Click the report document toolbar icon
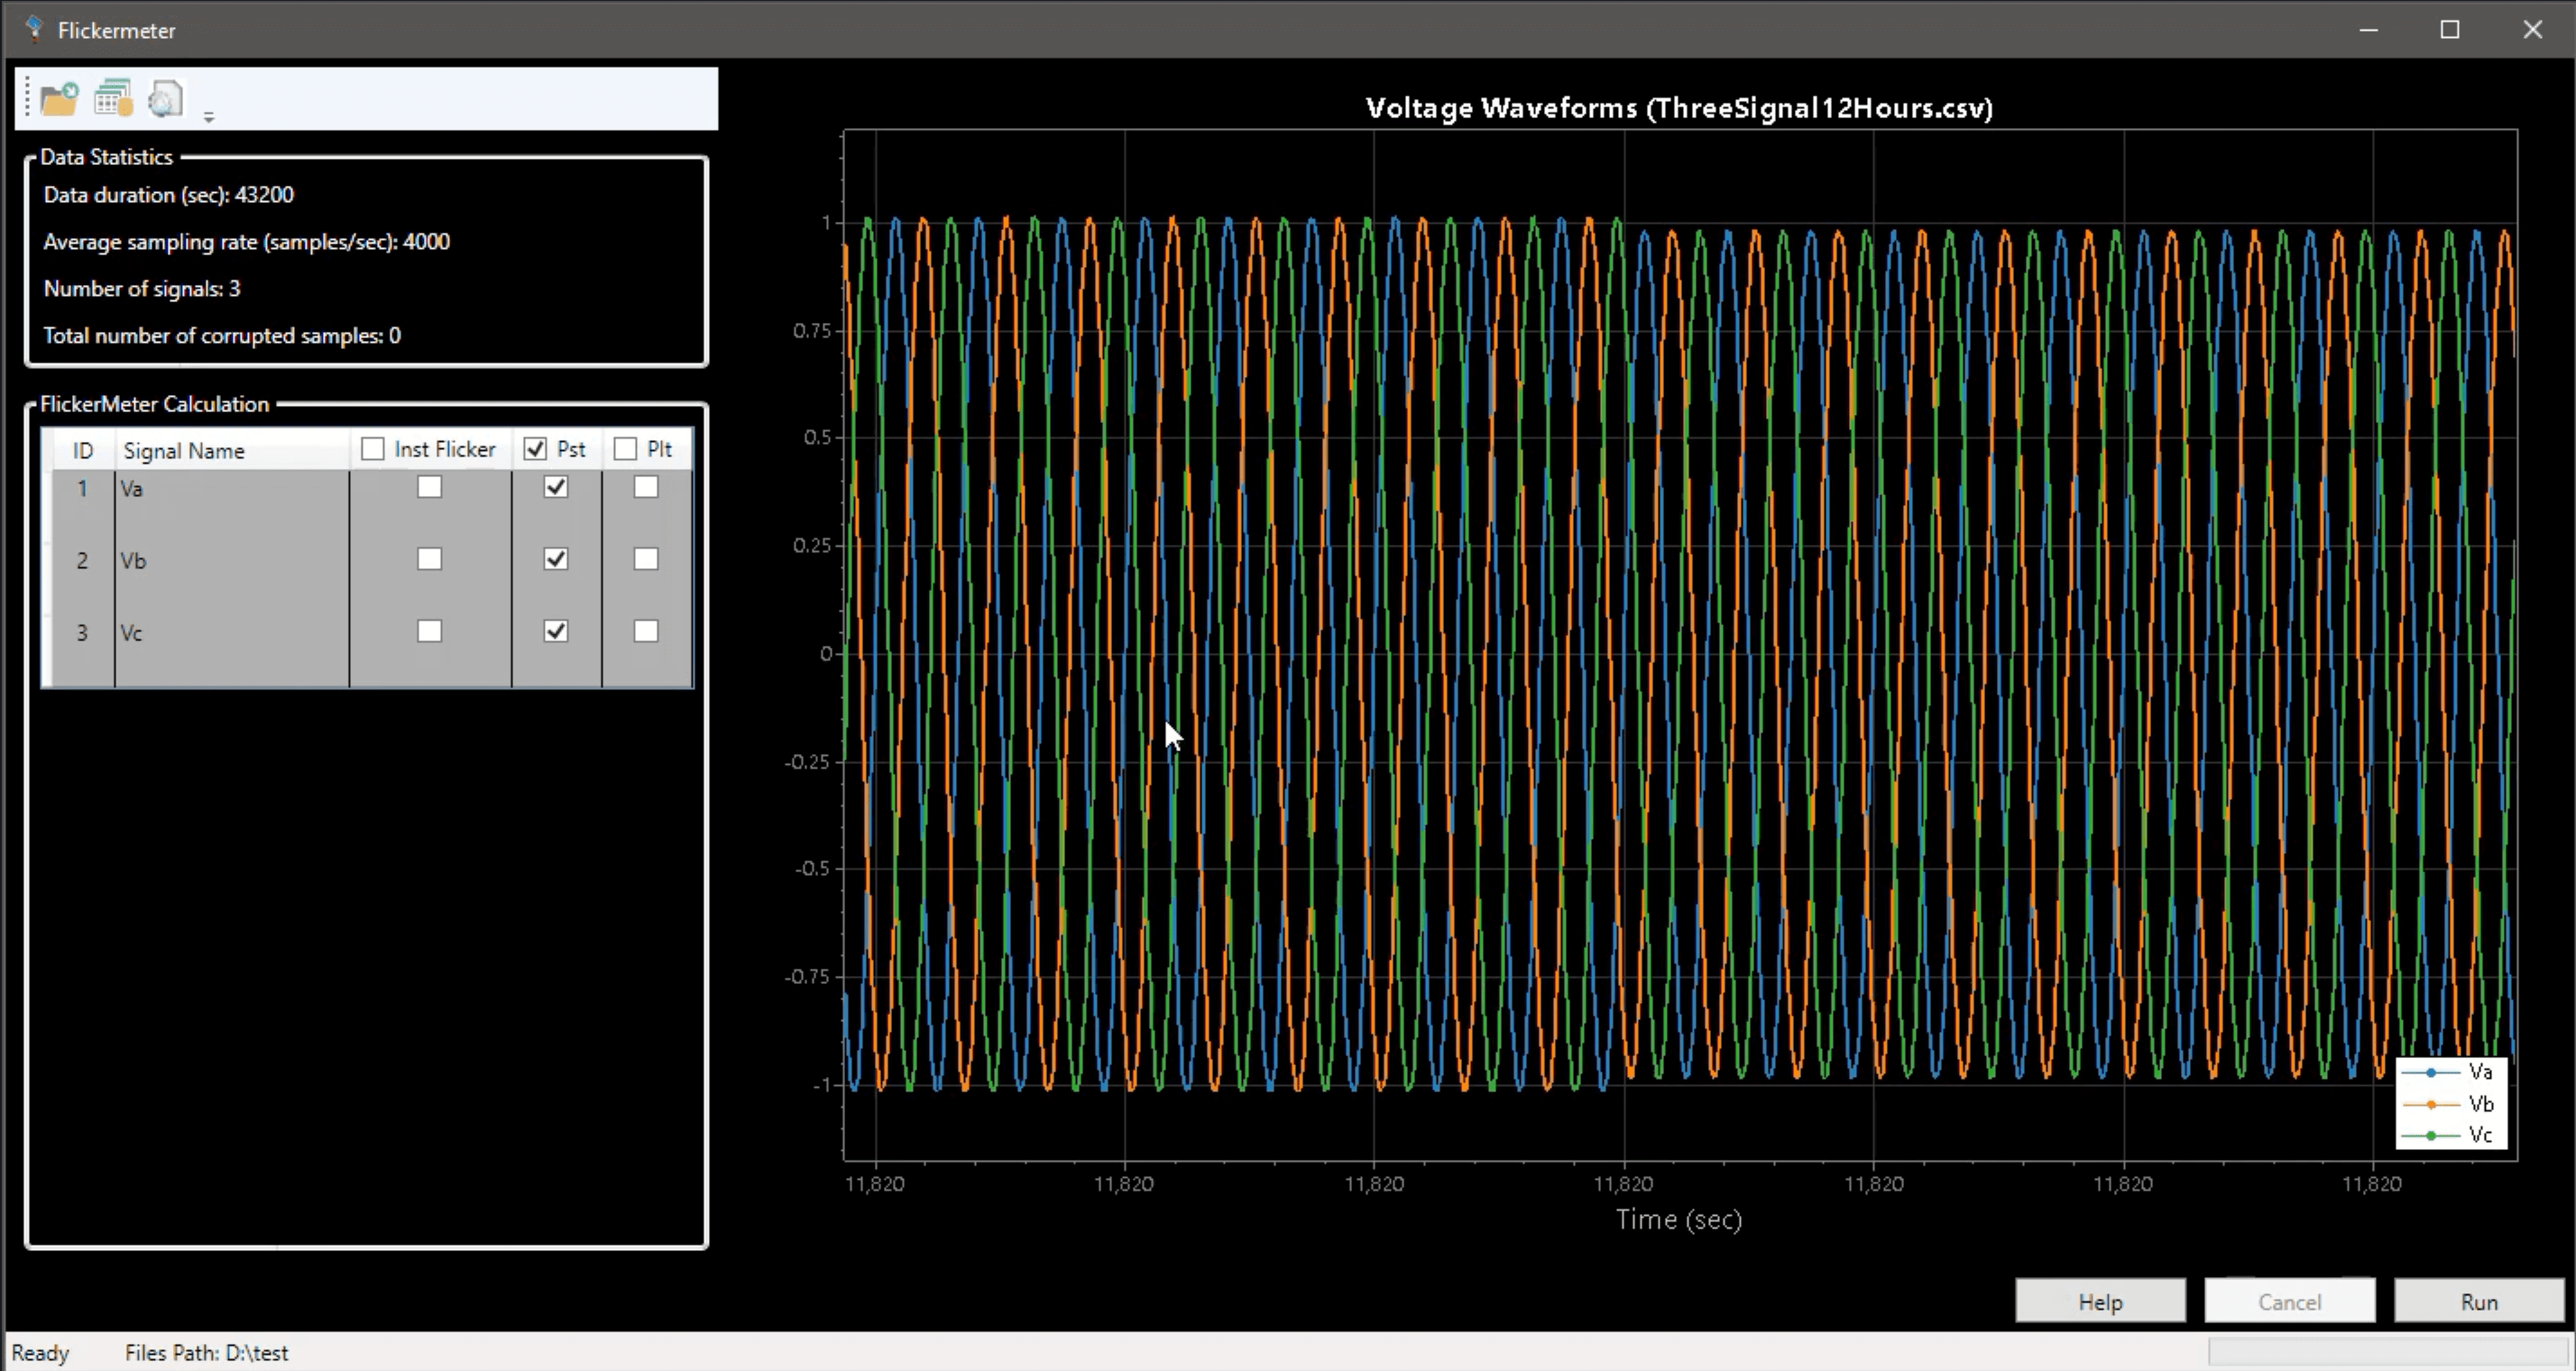The width and height of the screenshot is (2576, 1371). pyautogui.click(x=165, y=97)
